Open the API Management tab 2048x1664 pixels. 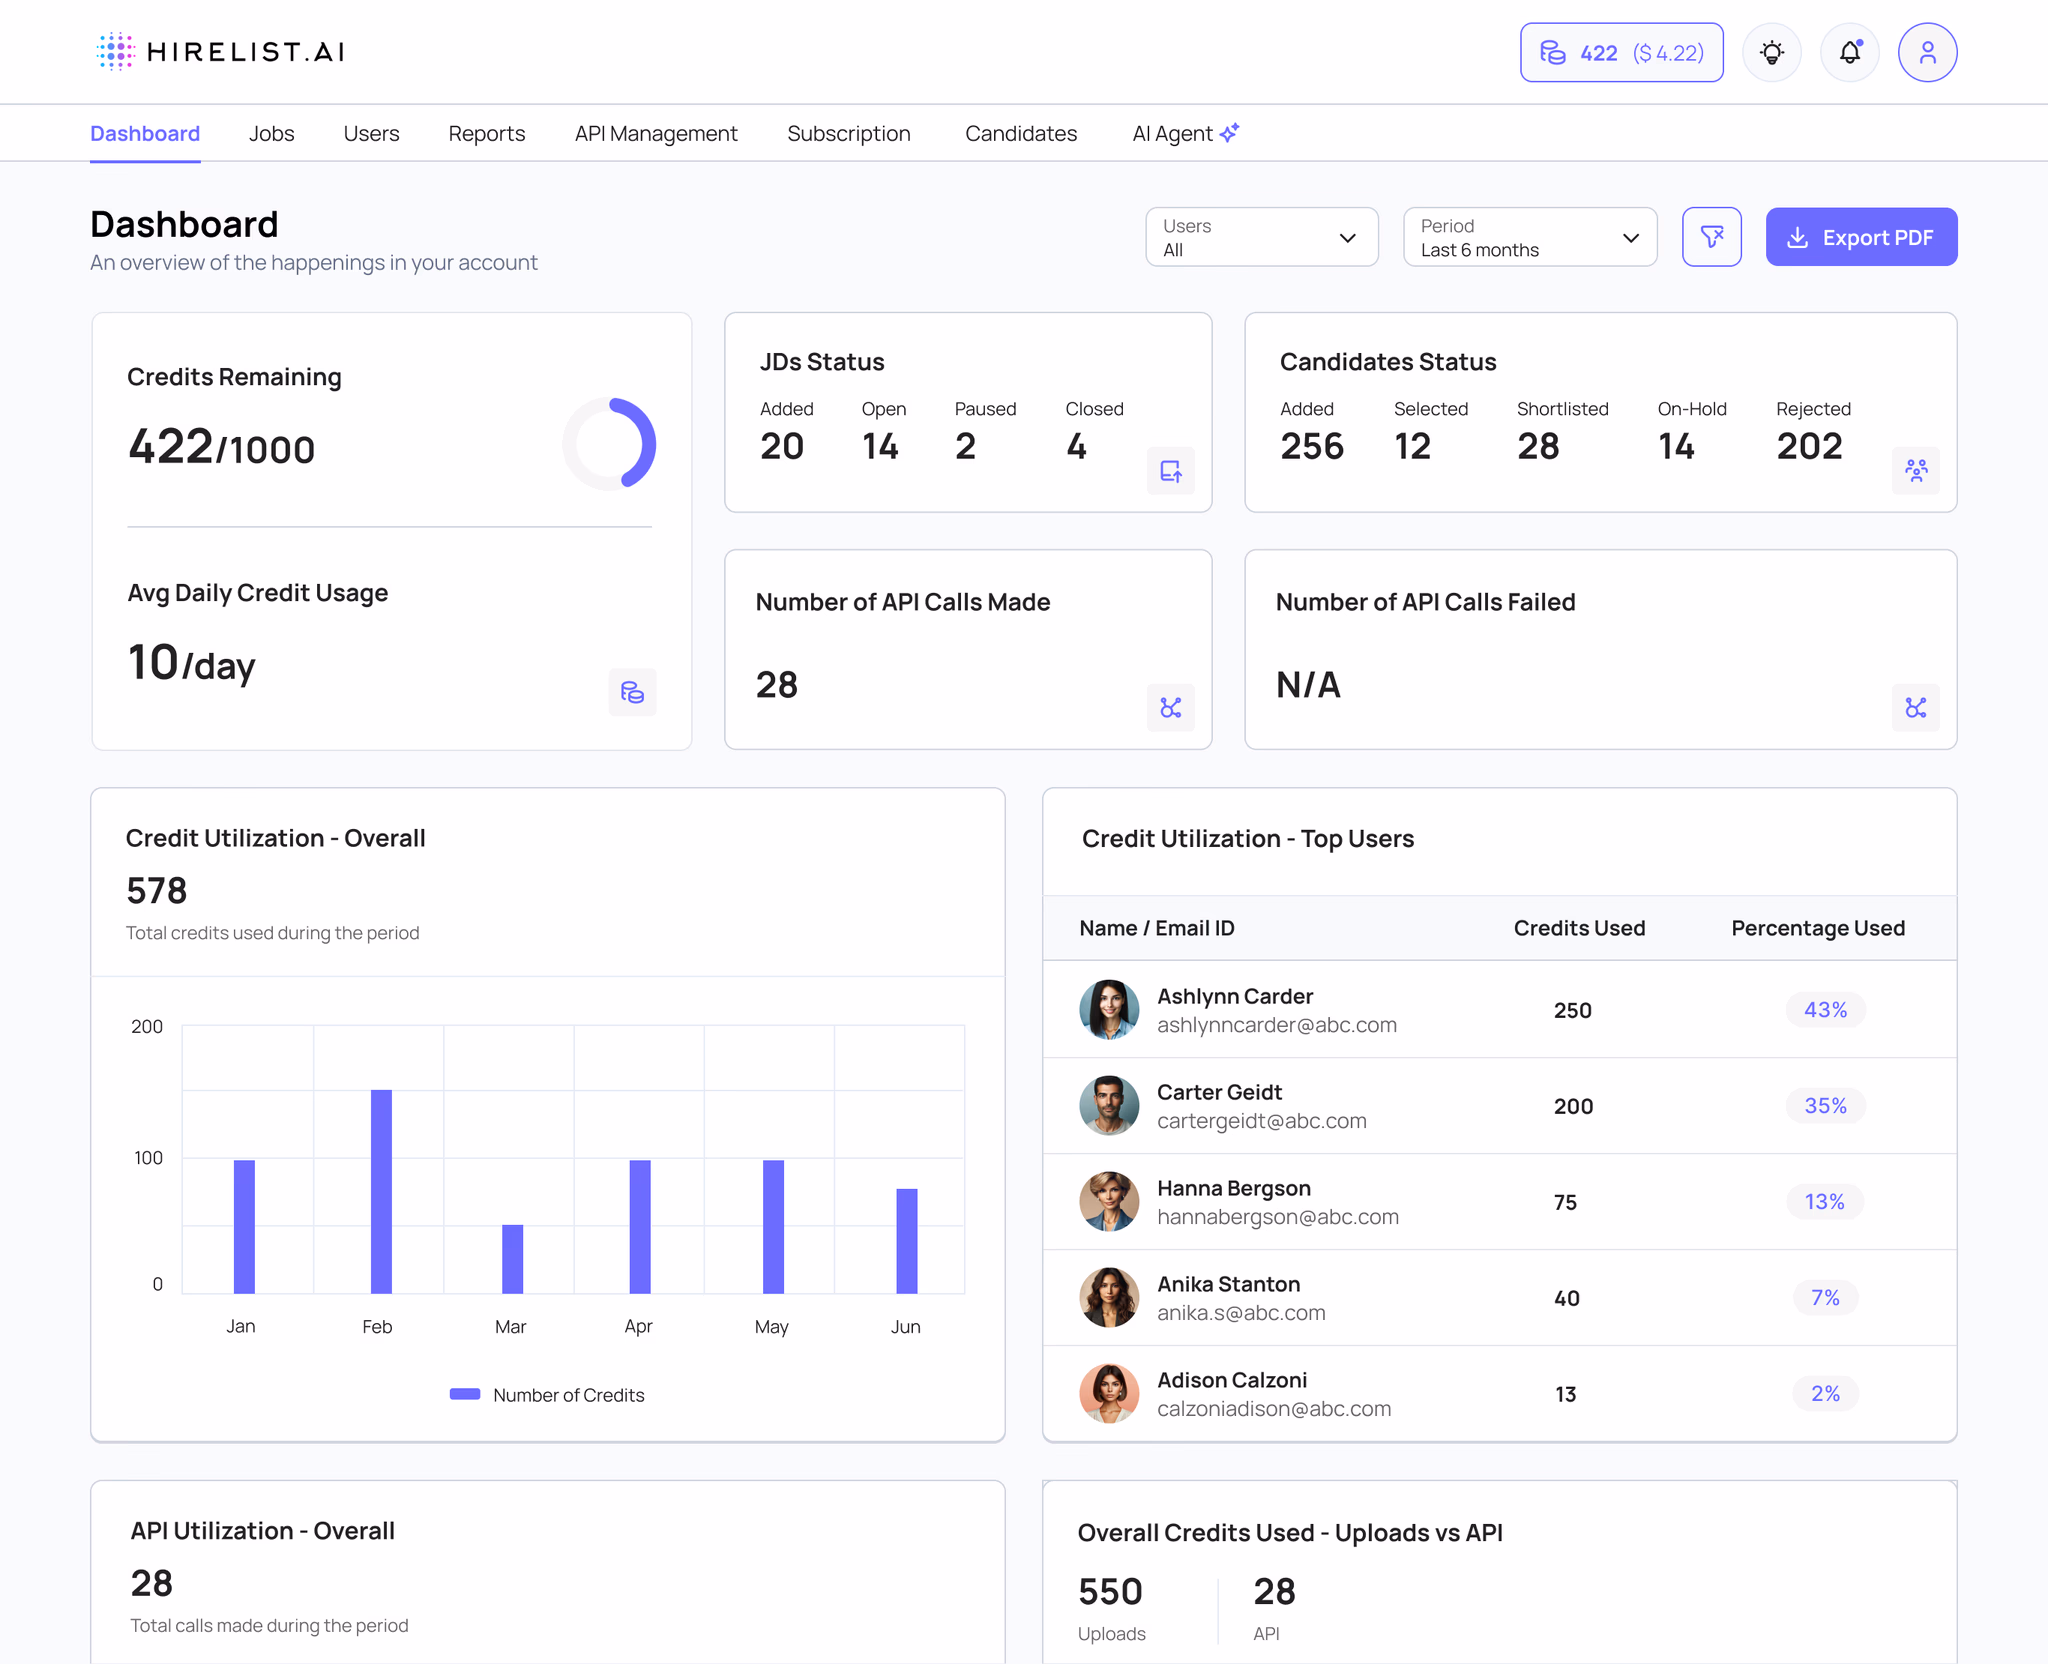(656, 133)
